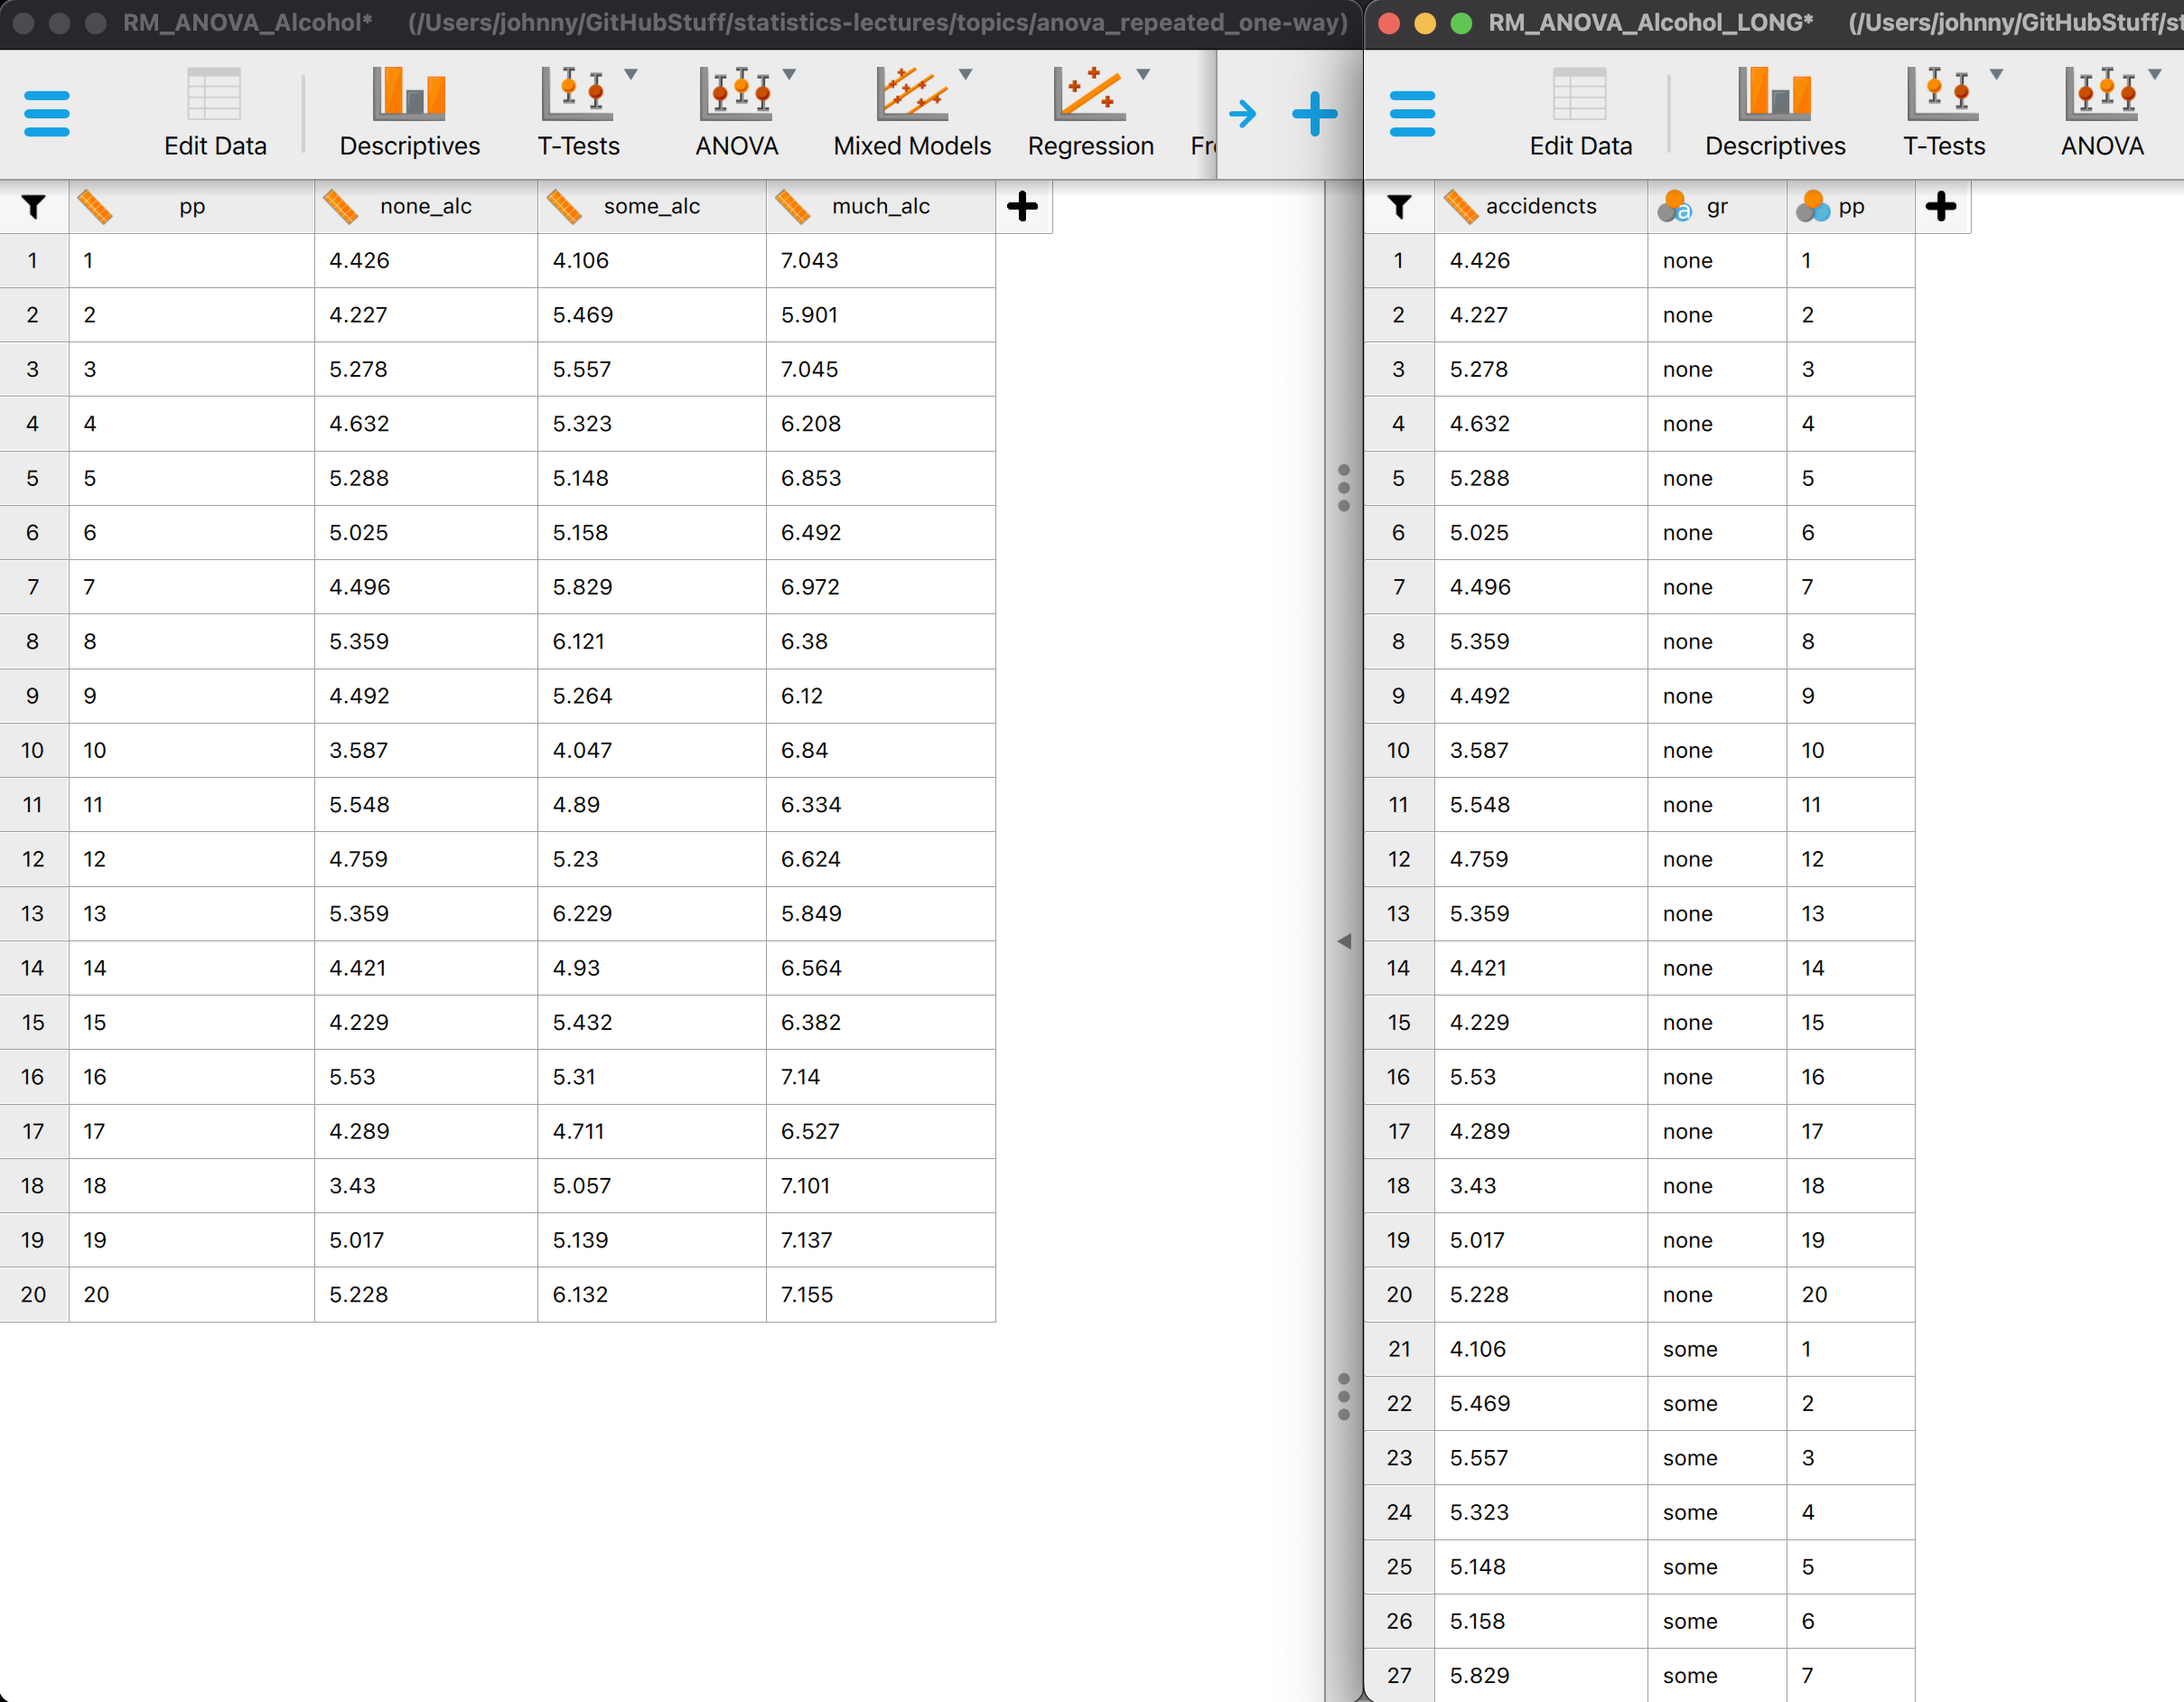Screen dimensions: 2184x1702
Task: Expand ANOVA dropdown in left window
Action: (x=789, y=74)
